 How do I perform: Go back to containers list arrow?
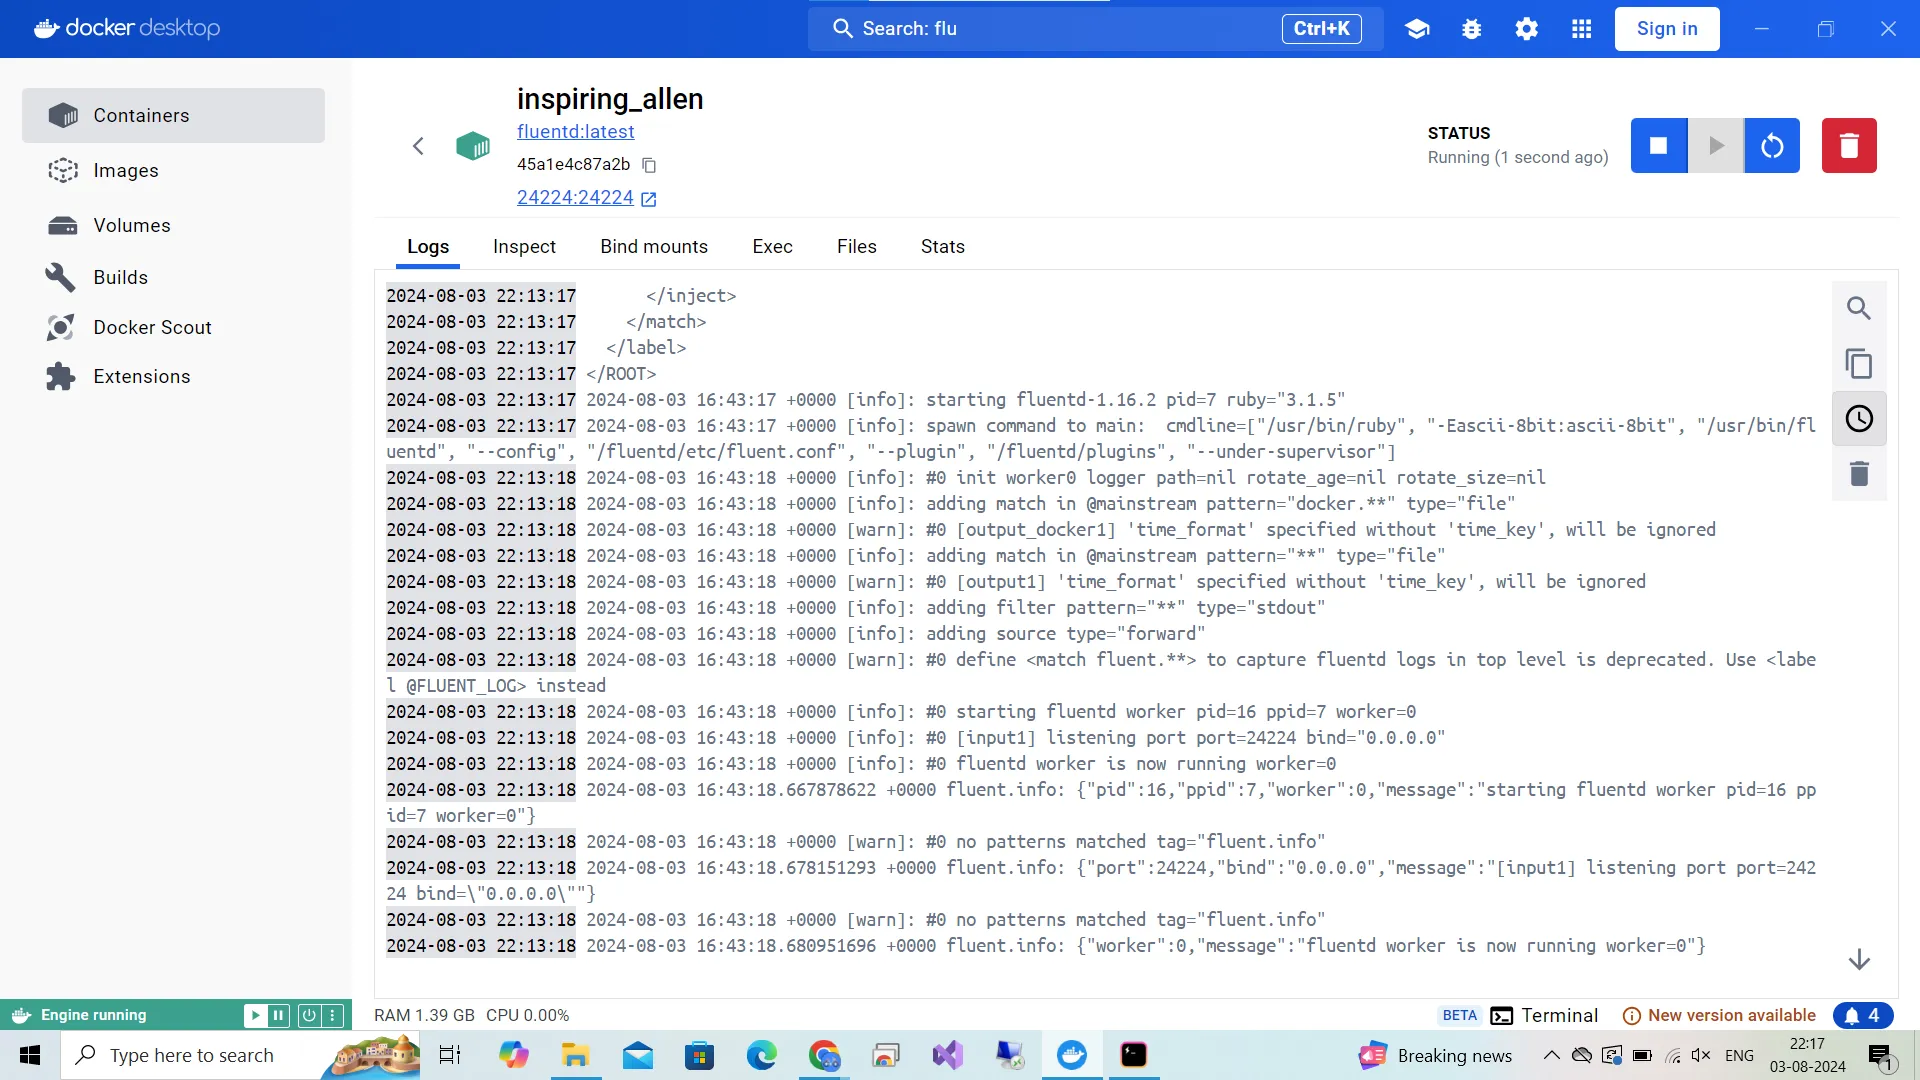click(x=418, y=146)
